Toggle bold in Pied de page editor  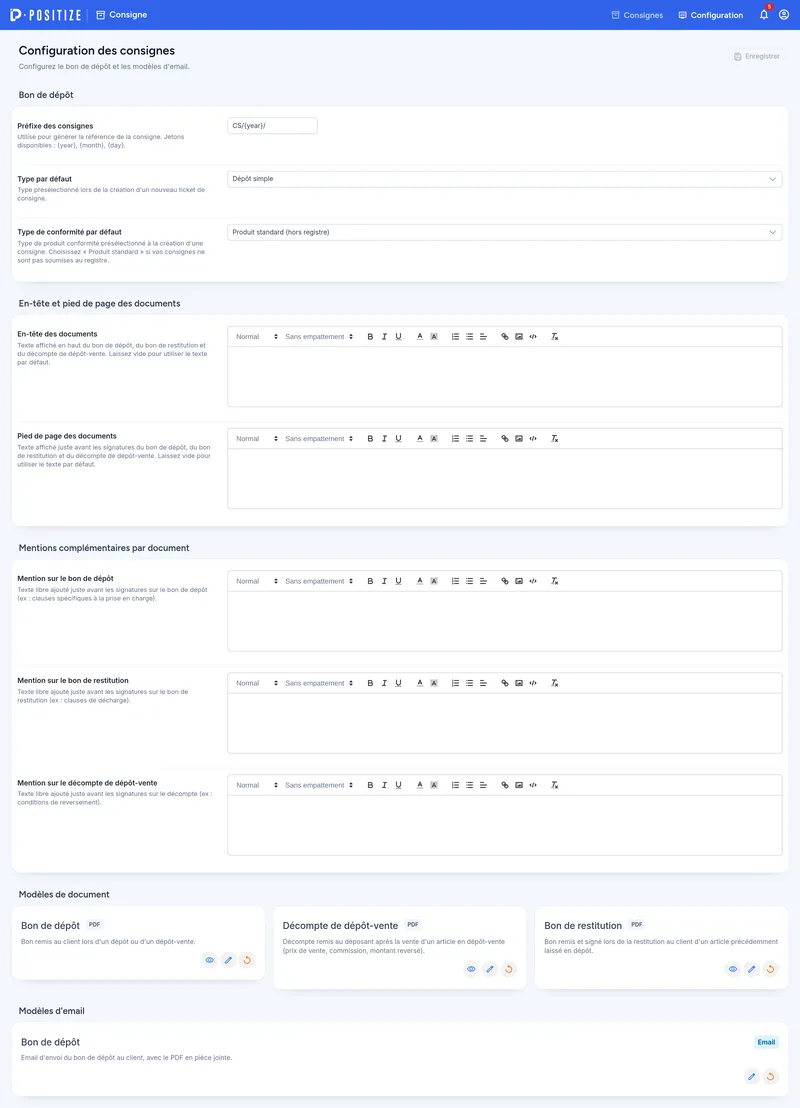click(370, 439)
